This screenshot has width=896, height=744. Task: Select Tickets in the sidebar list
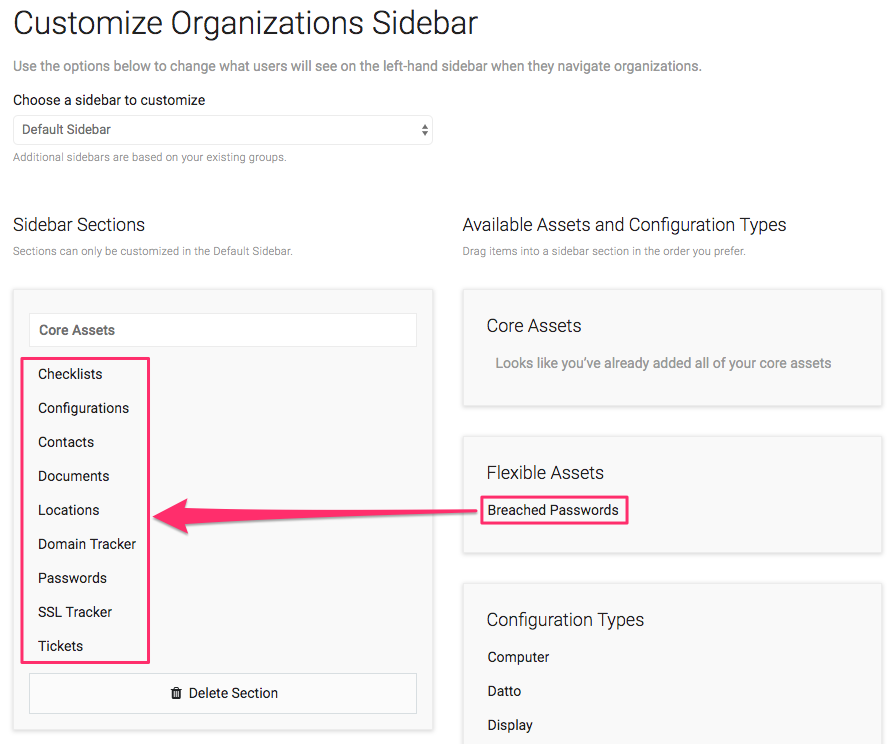pos(60,646)
